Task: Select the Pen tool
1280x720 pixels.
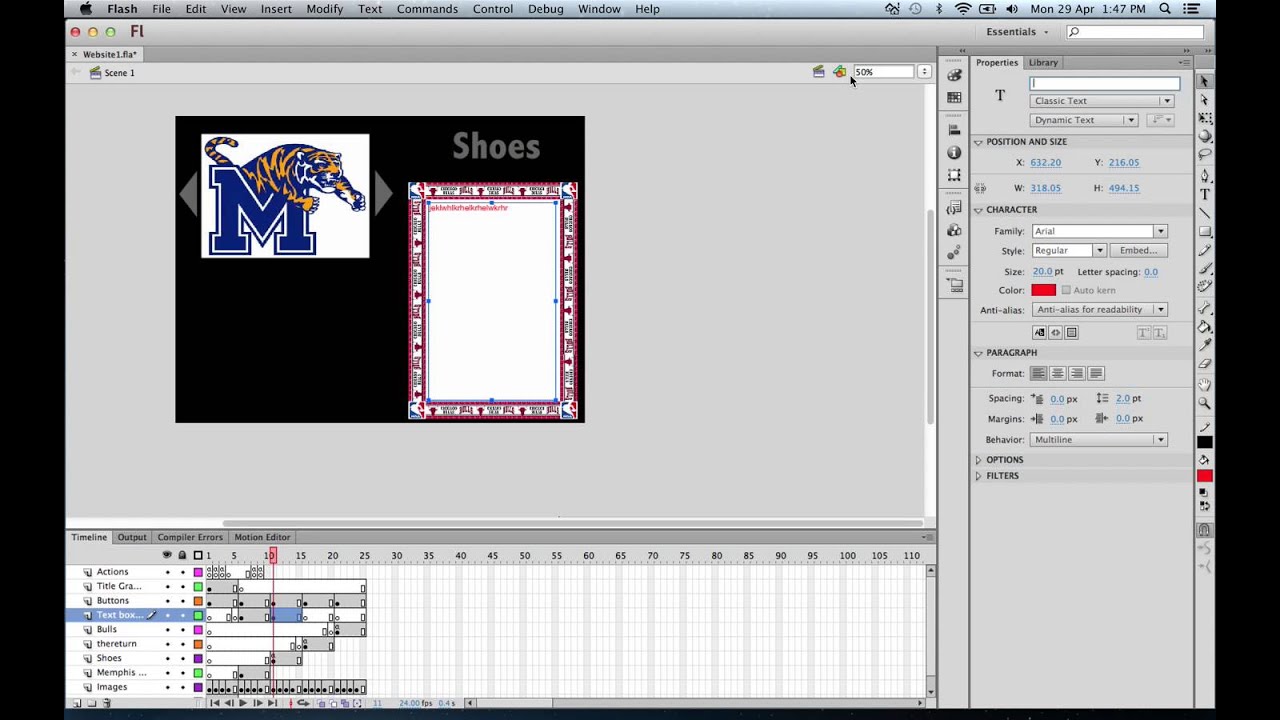Action: [1204, 176]
